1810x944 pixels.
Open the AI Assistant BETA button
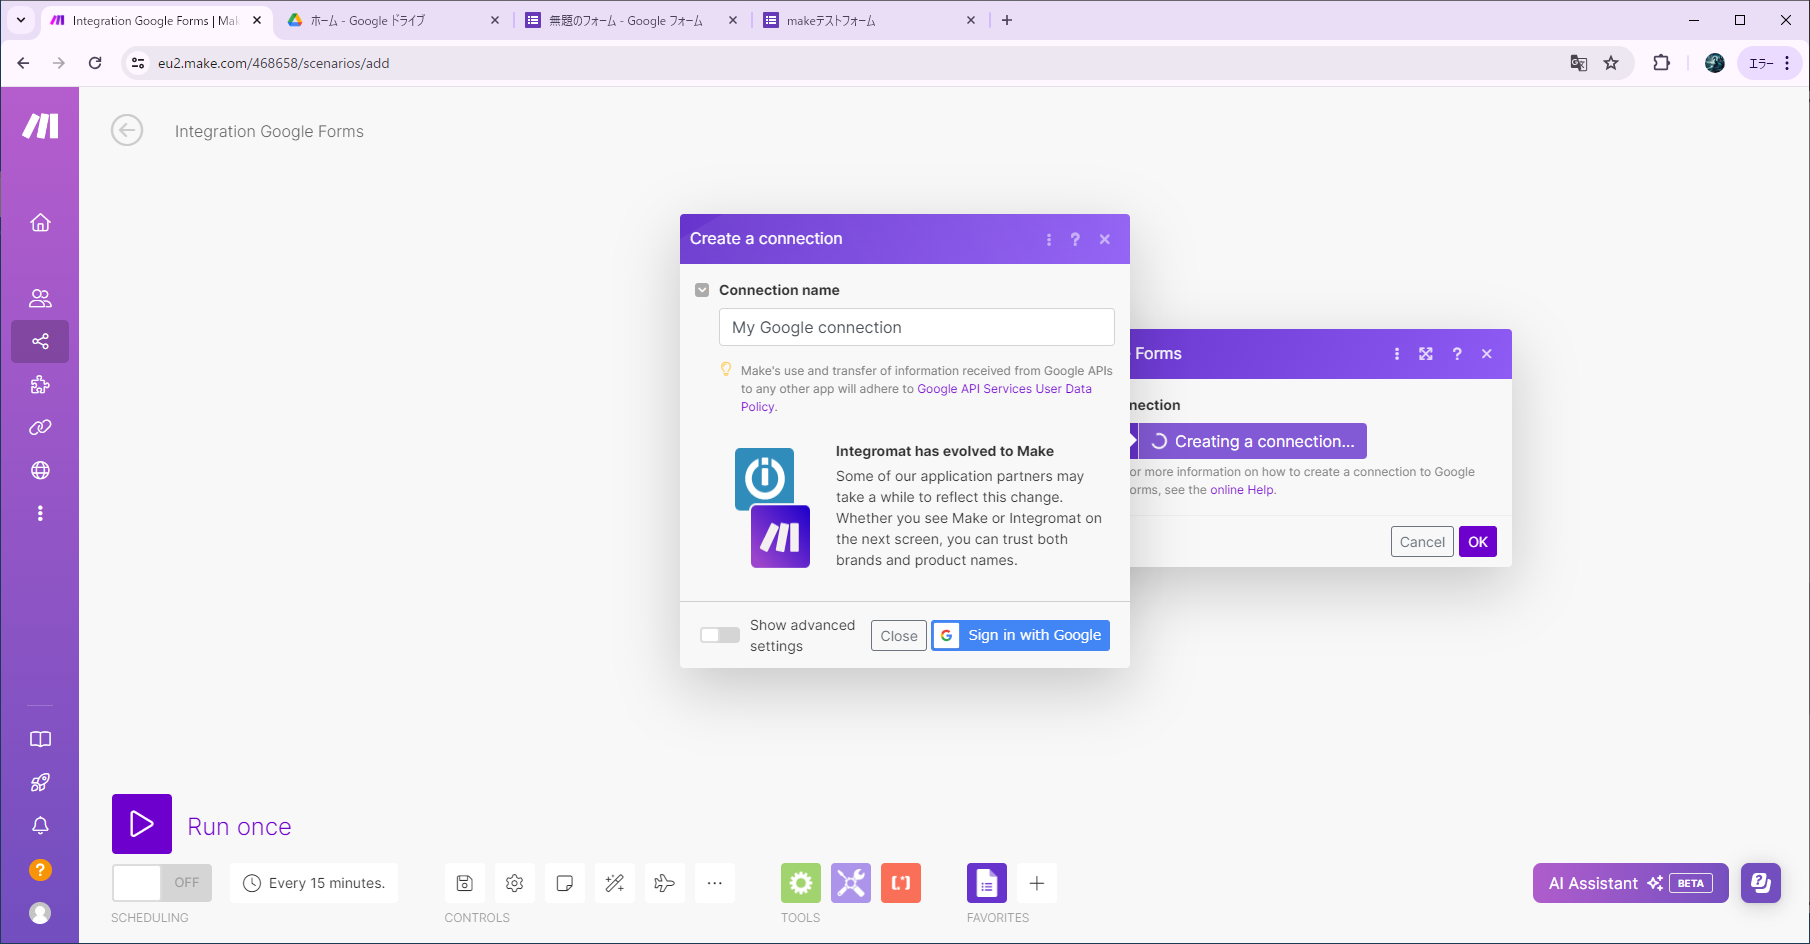[1630, 883]
